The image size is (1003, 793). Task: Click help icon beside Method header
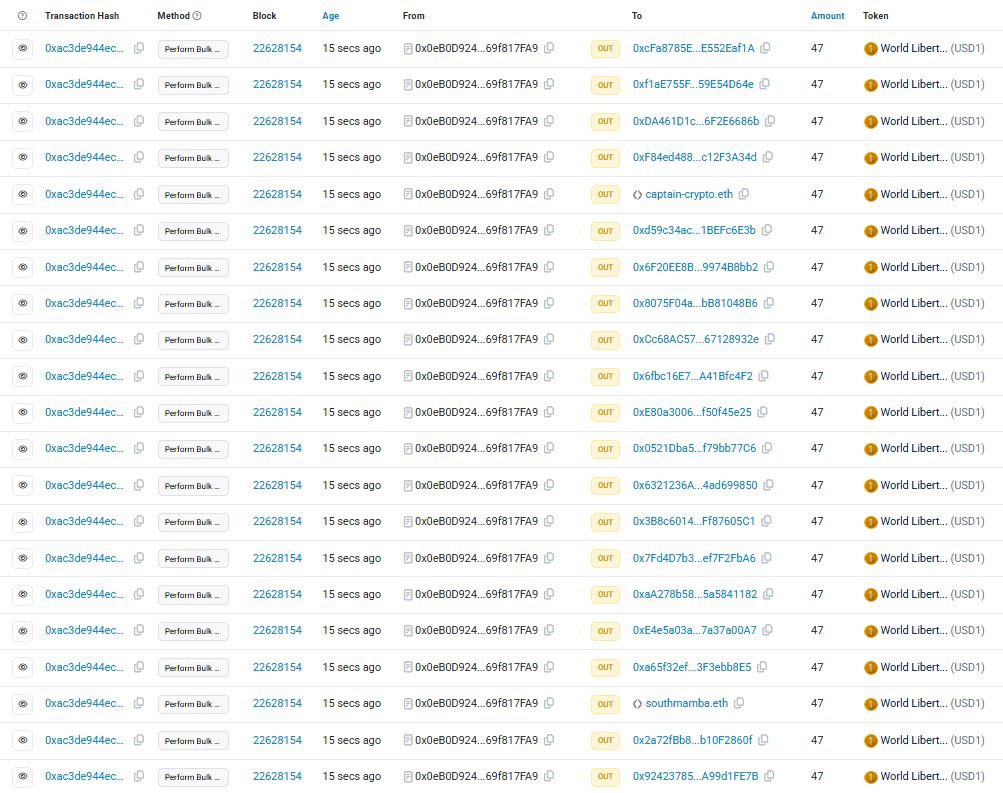197,15
